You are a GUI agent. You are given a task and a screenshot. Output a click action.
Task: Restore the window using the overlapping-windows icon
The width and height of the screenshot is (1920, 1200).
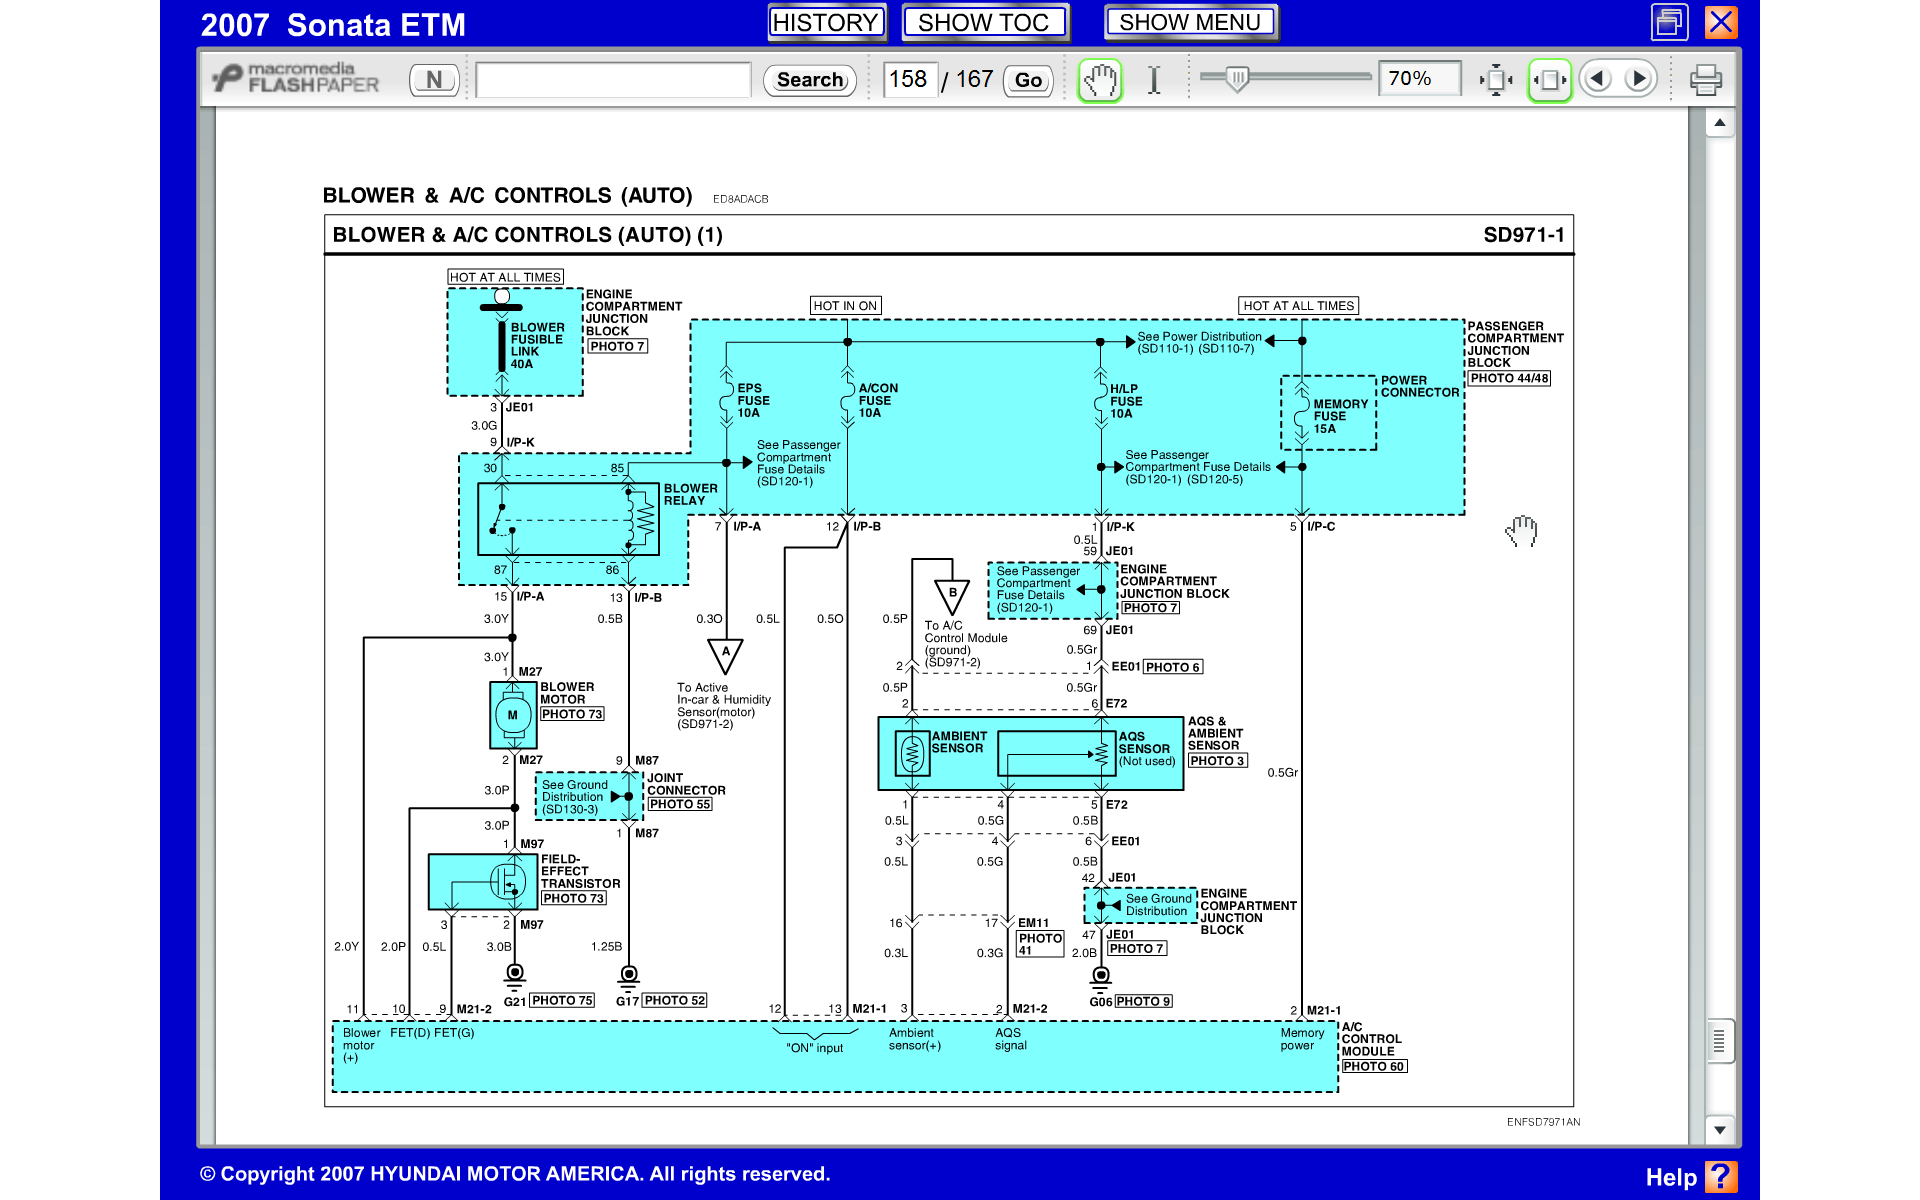(x=1669, y=22)
